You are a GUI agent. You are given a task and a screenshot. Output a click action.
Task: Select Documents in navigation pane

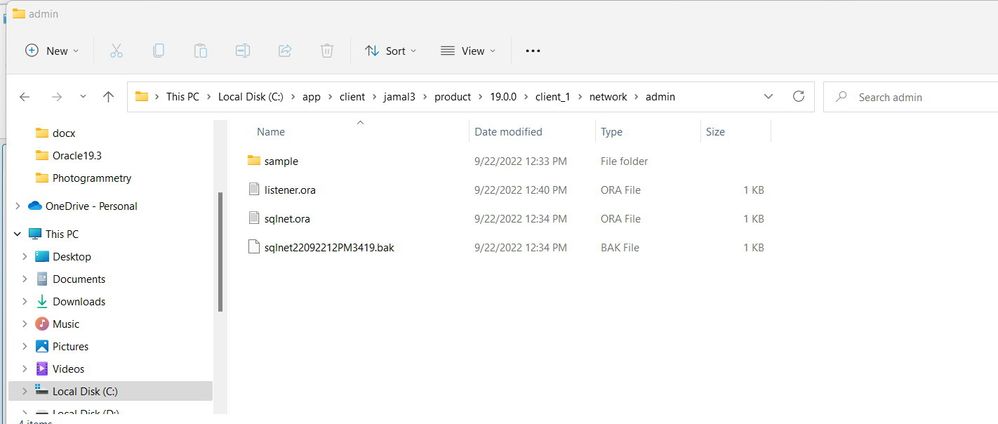(x=79, y=279)
